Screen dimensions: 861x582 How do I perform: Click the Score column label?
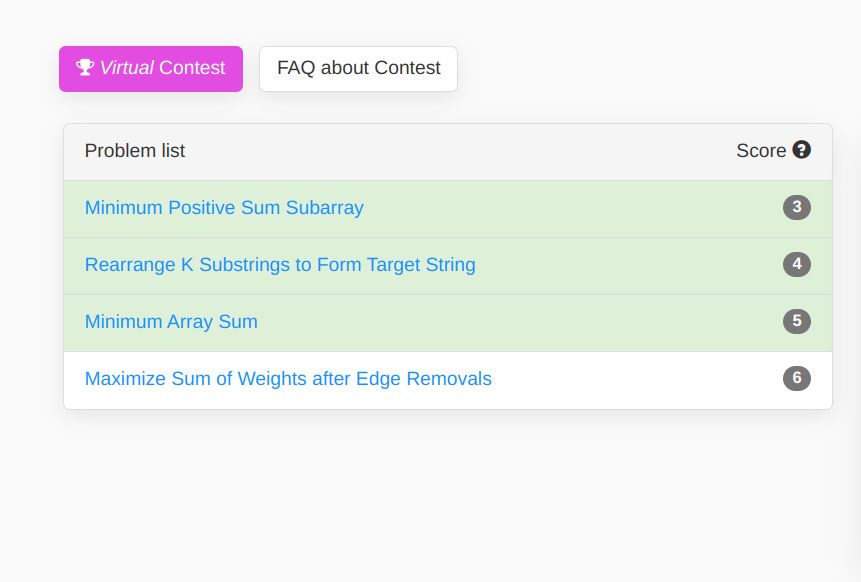pos(761,150)
